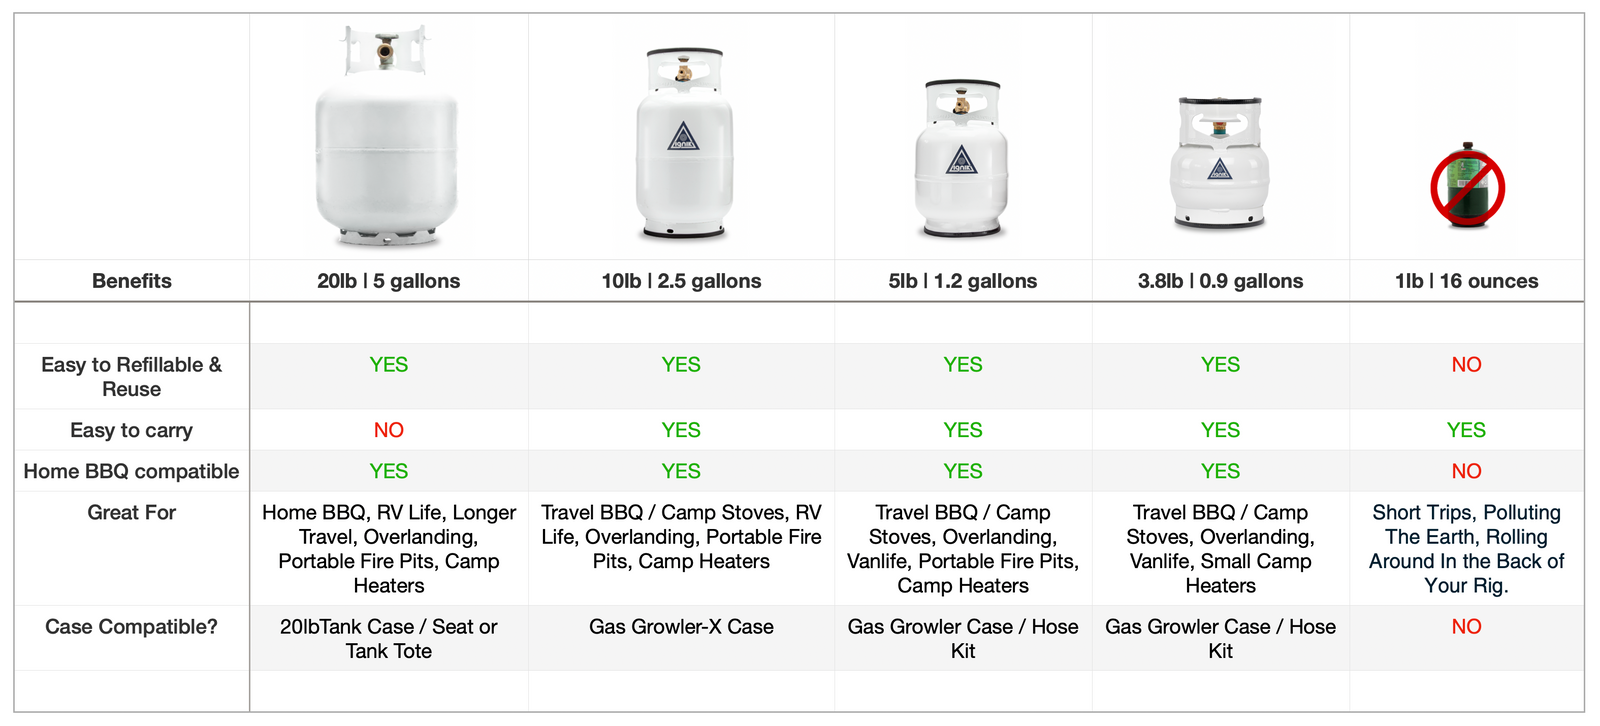Click the "Case Compatible?" row label
Image resolution: width=1600 pixels, height=726 pixels.
[131, 627]
